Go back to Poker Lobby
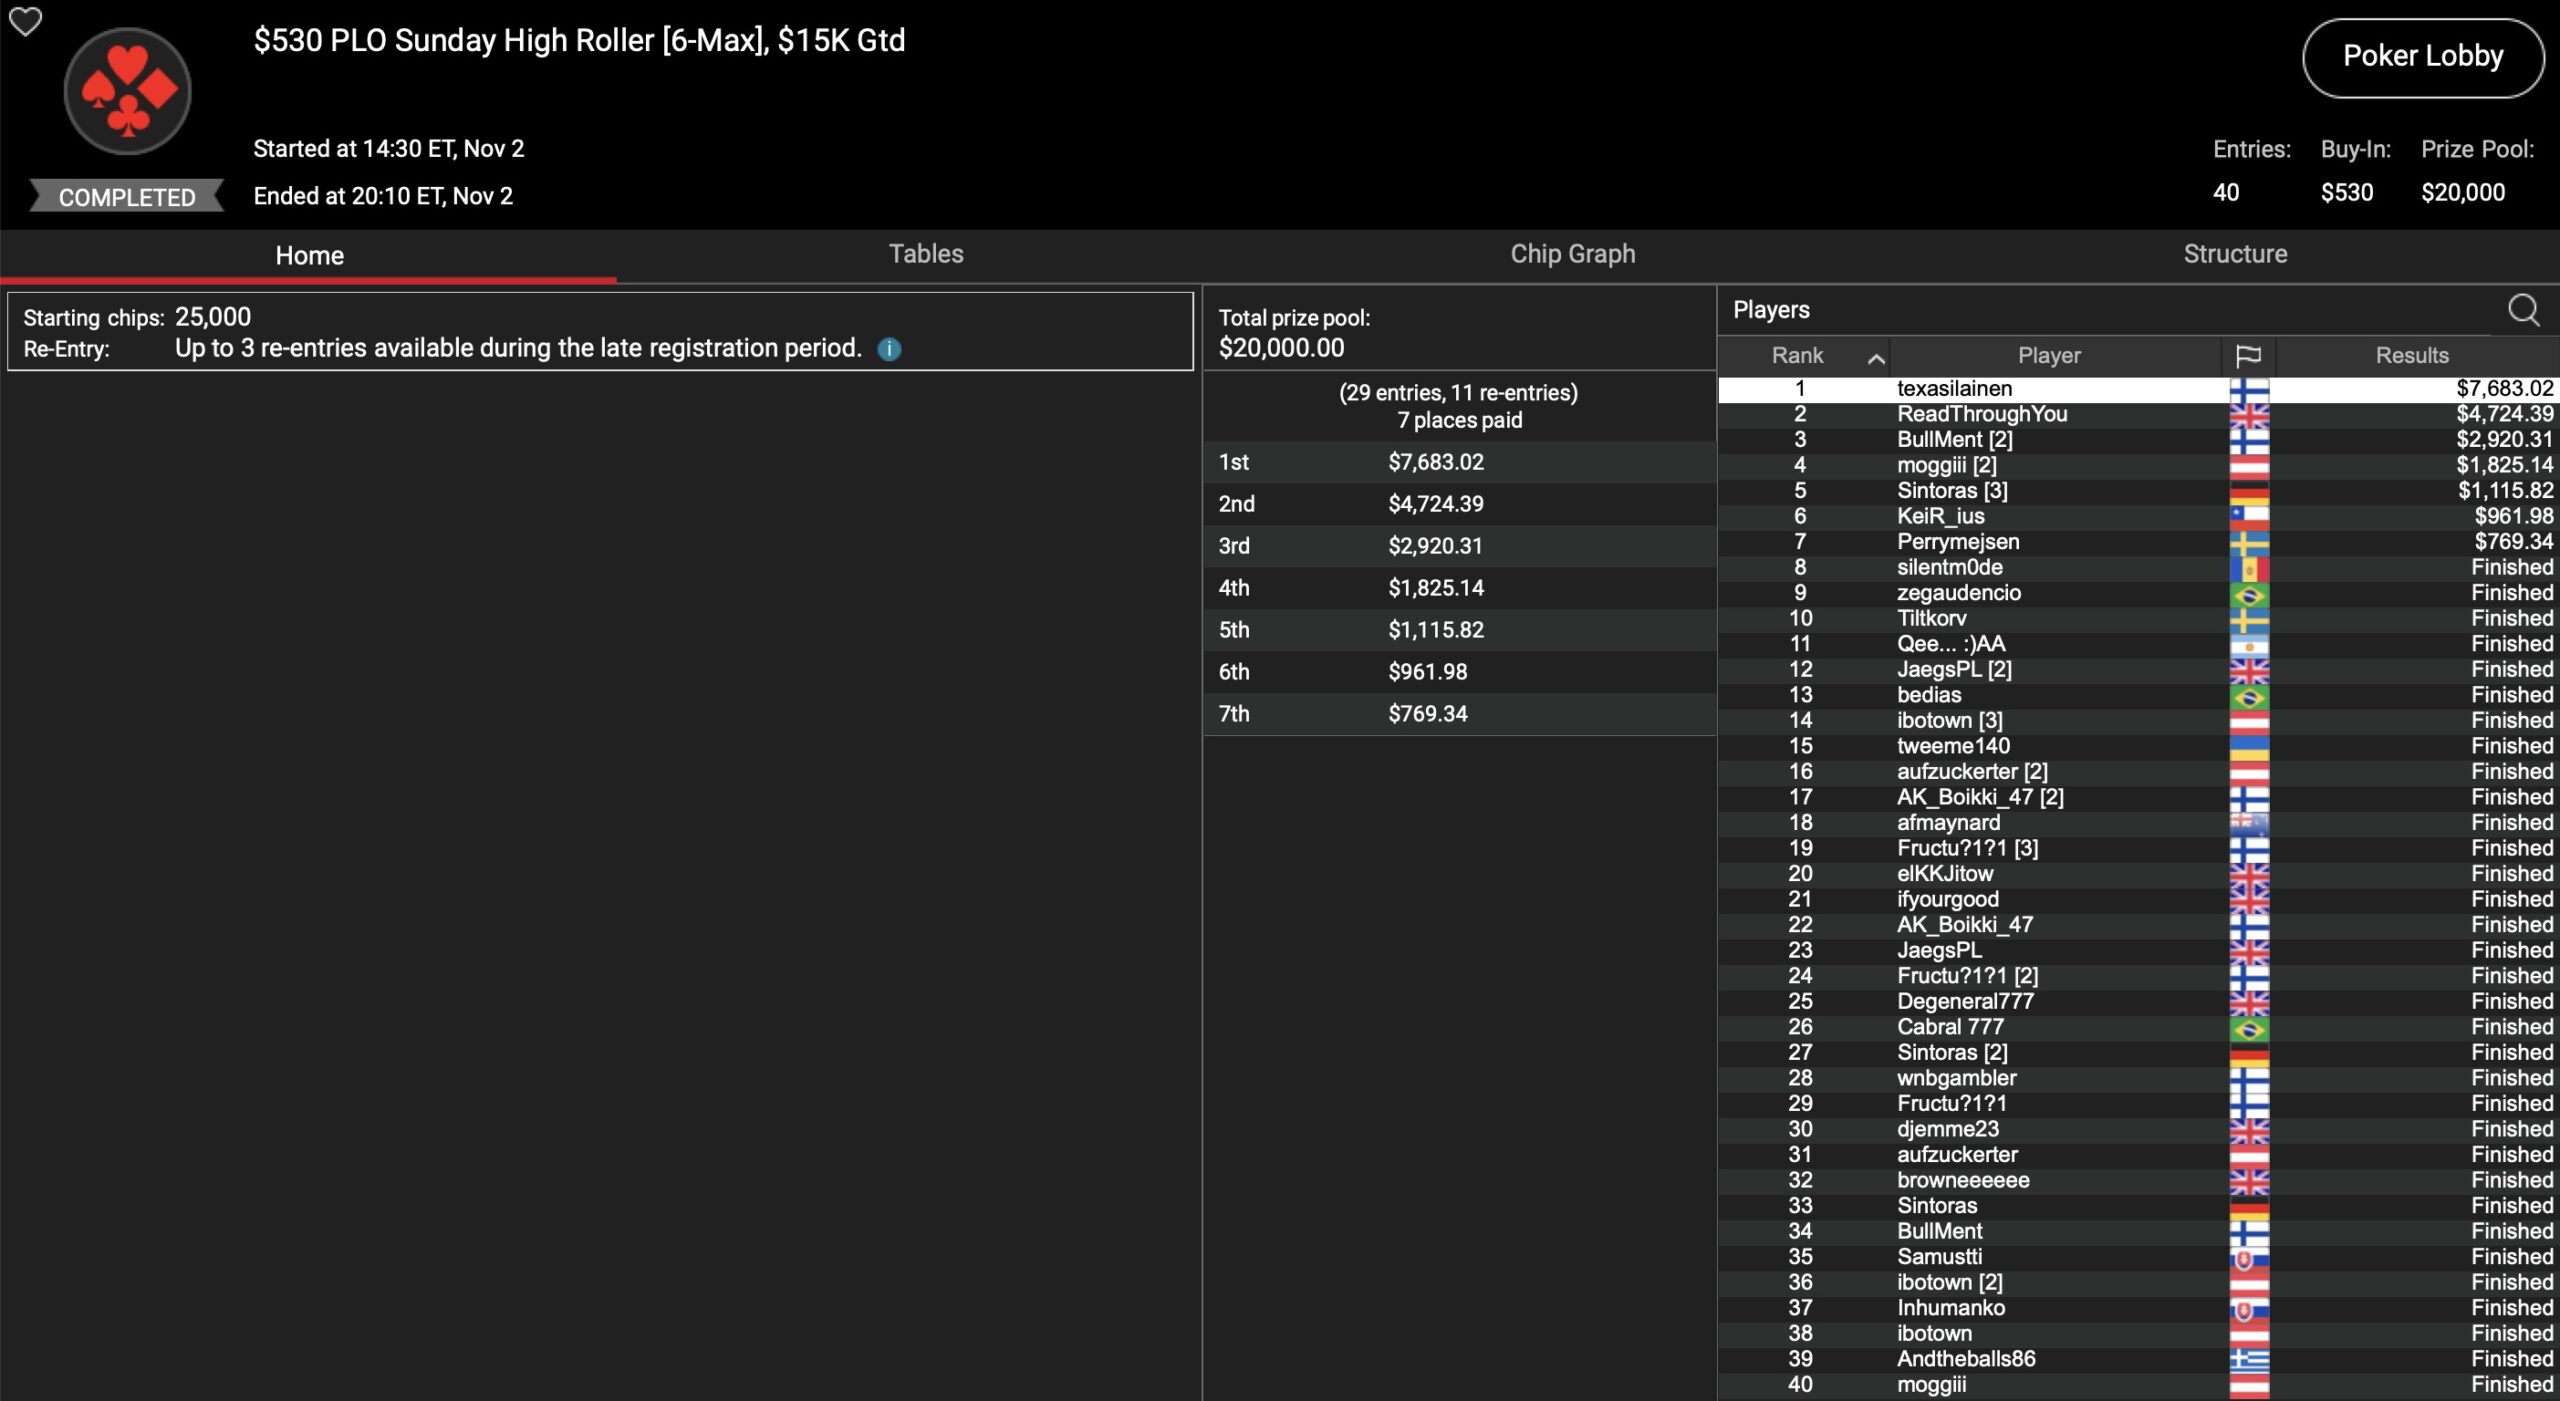 tap(2422, 57)
